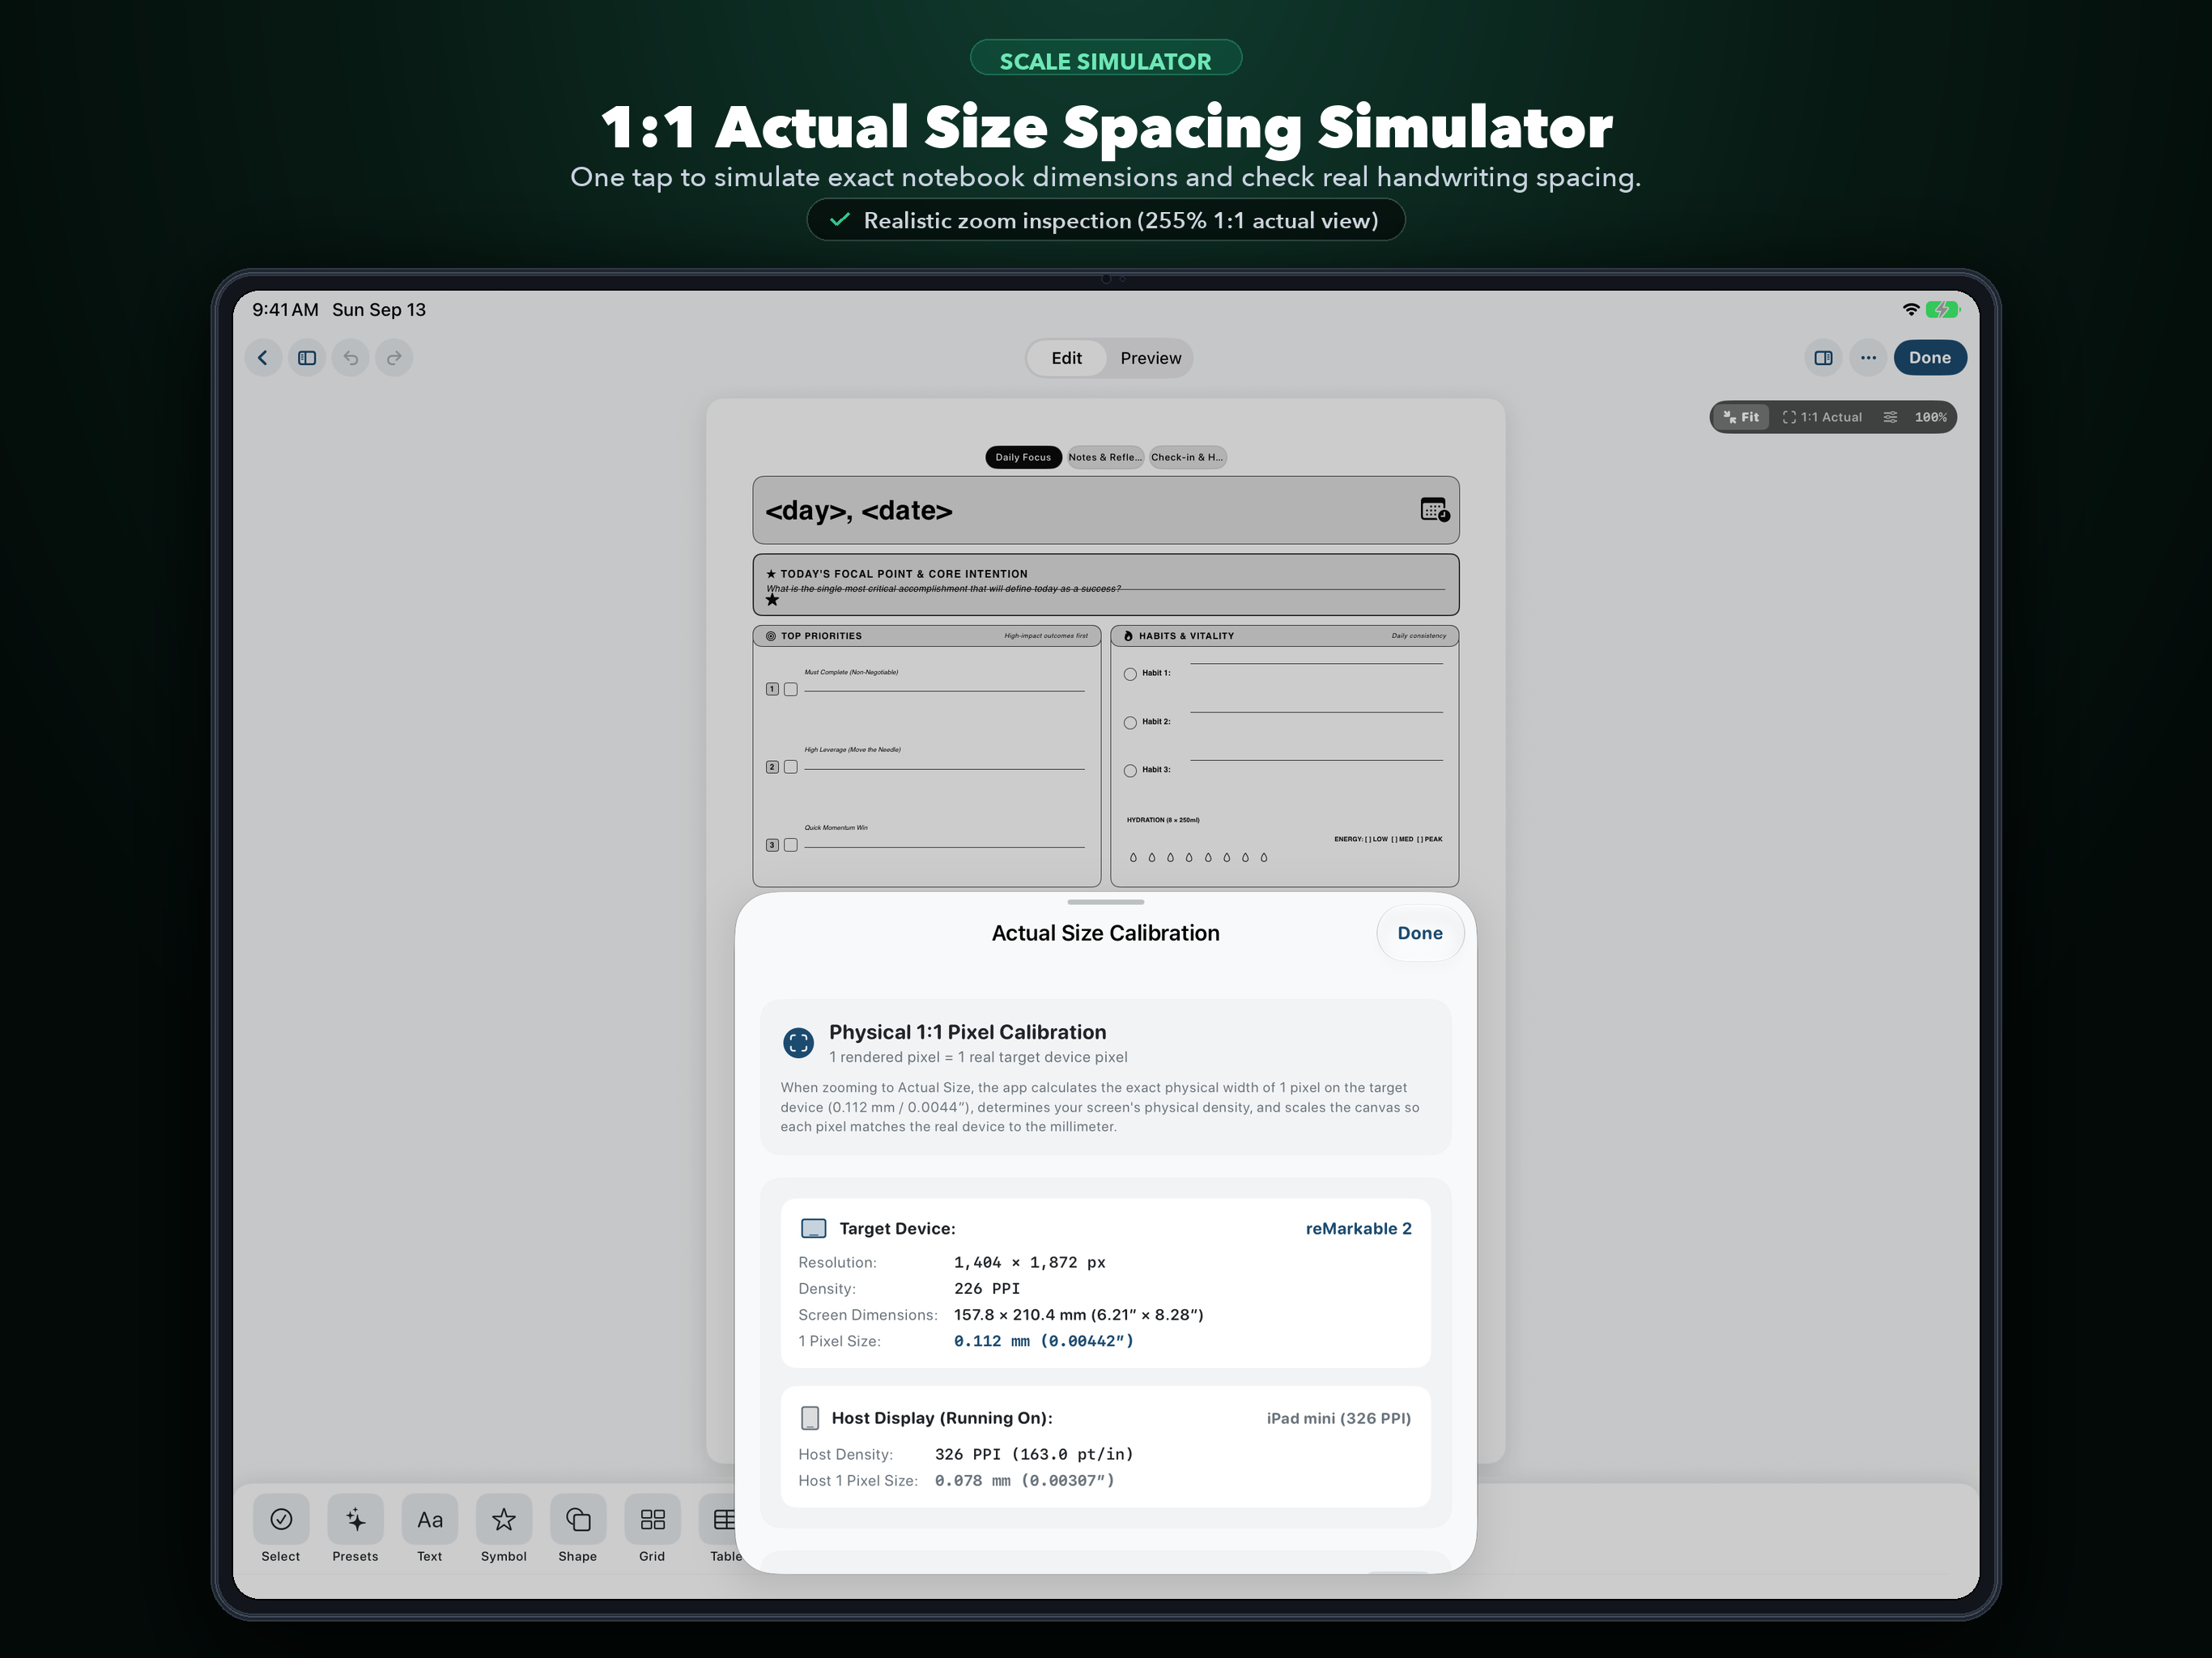Open the right inspector panel icon
Screen dimensions: 2212x1658
click(x=1823, y=358)
